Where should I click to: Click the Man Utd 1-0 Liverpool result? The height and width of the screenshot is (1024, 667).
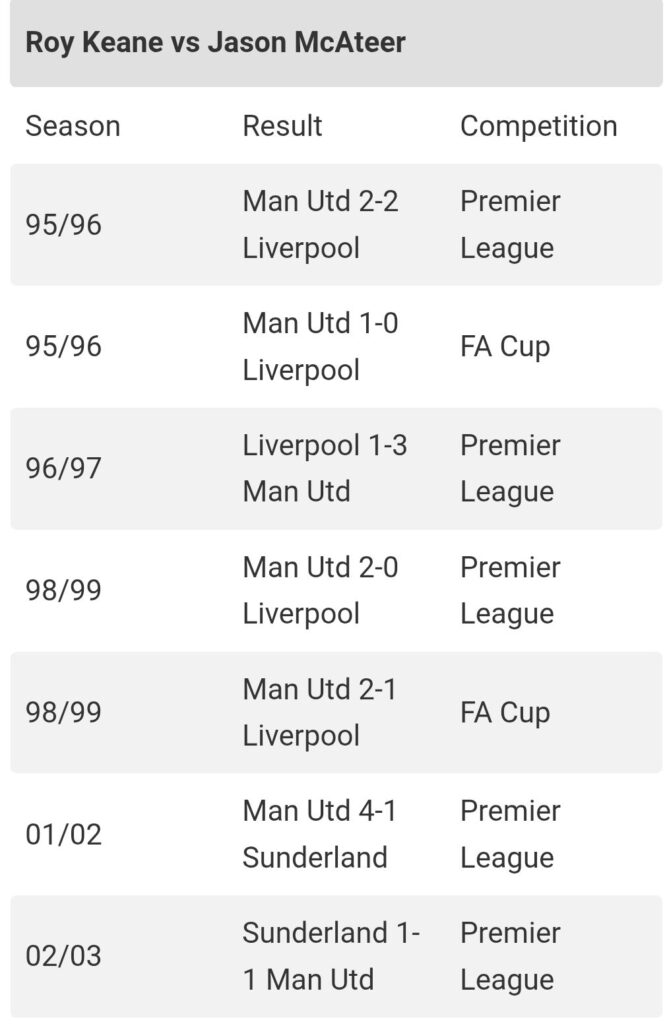click(x=320, y=346)
